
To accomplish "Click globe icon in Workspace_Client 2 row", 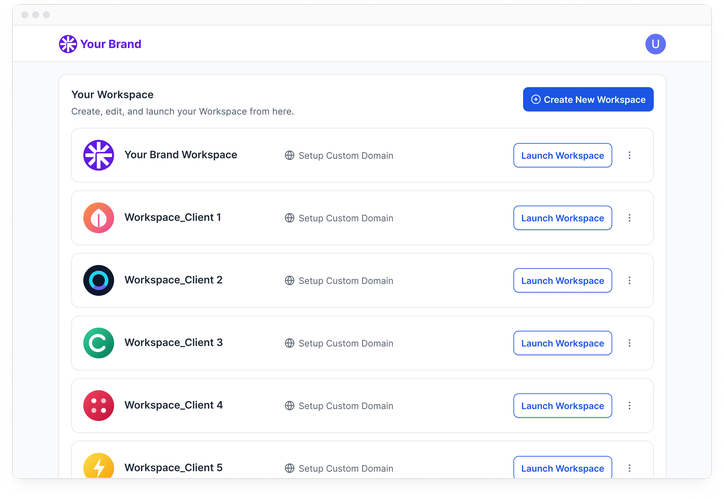I will pos(290,281).
